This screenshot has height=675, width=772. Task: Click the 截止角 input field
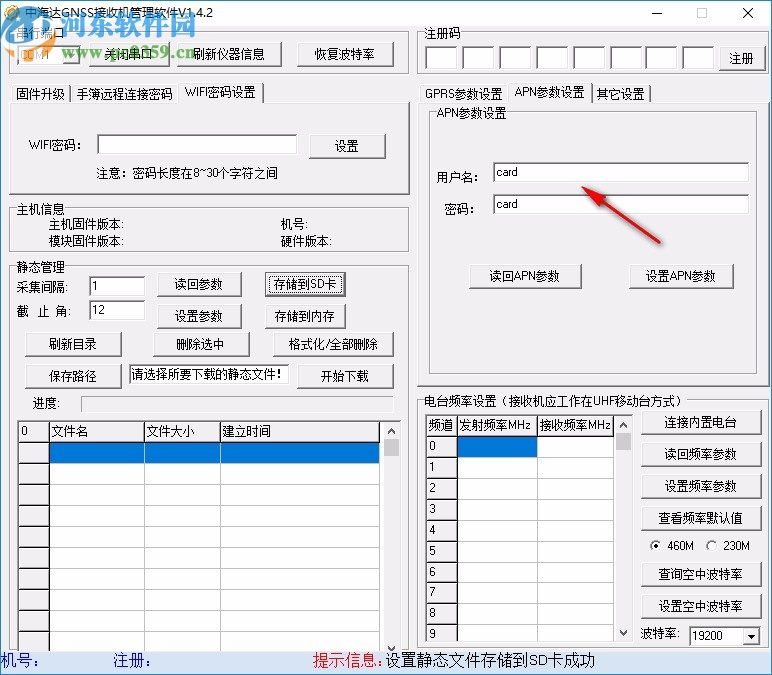[117, 310]
